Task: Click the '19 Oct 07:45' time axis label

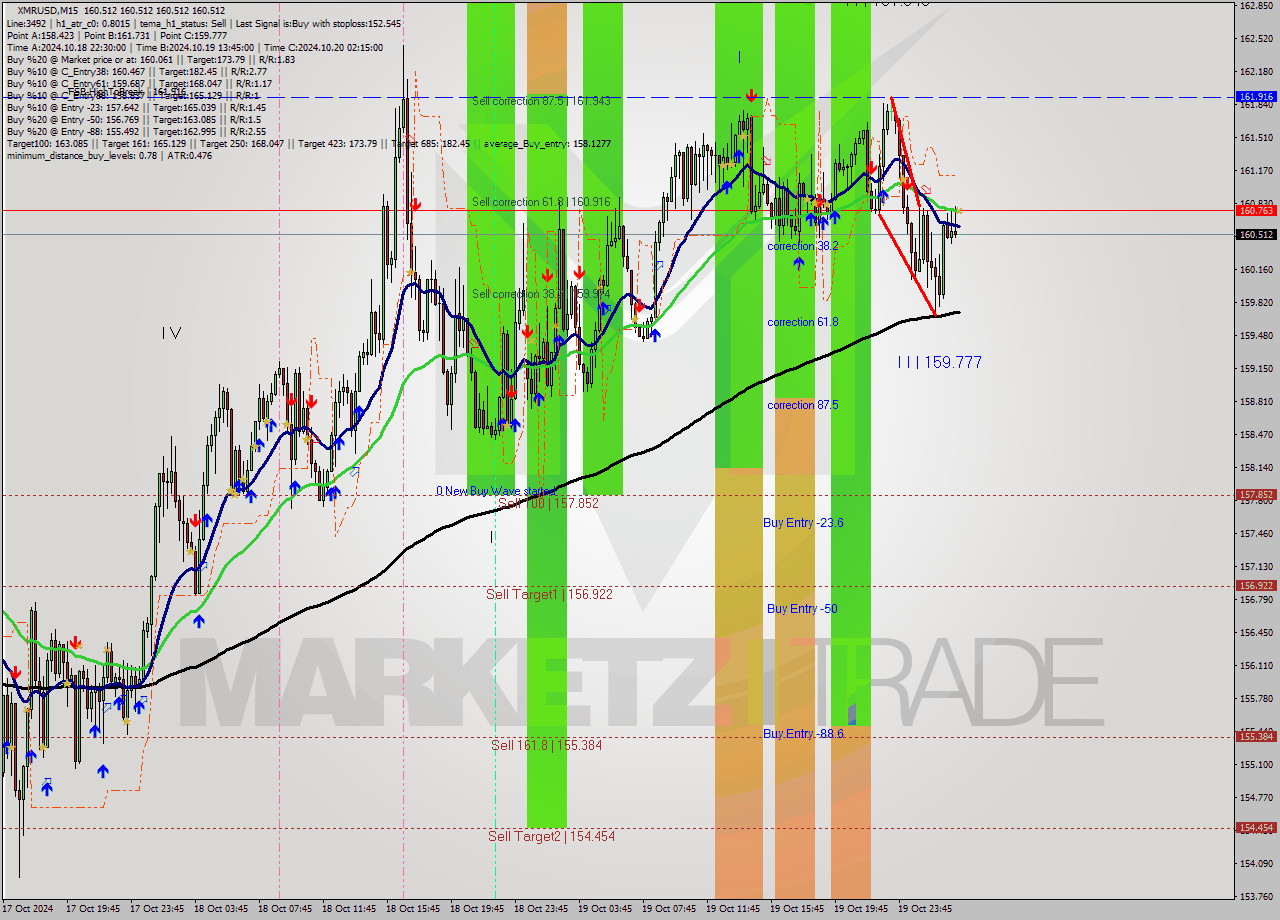Action: [x=669, y=909]
